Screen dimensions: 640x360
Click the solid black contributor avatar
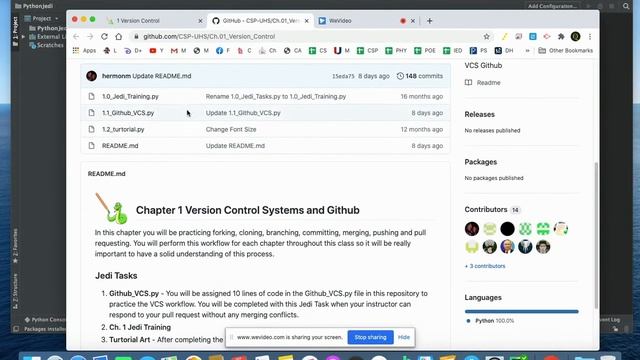(507, 229)
